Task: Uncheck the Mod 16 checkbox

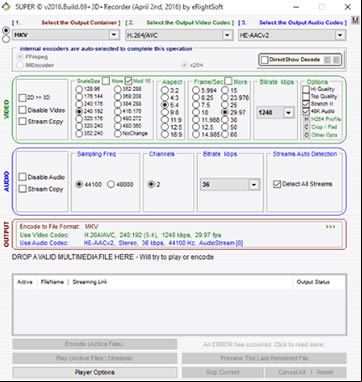Action: coord(128,81)
